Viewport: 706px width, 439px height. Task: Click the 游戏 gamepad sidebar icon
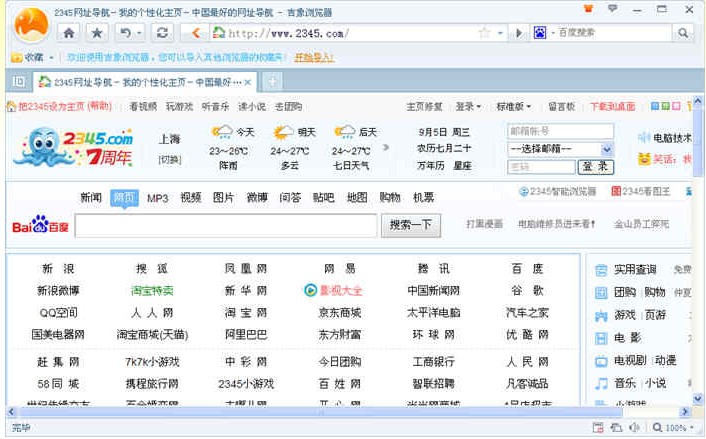coord(601,316)
